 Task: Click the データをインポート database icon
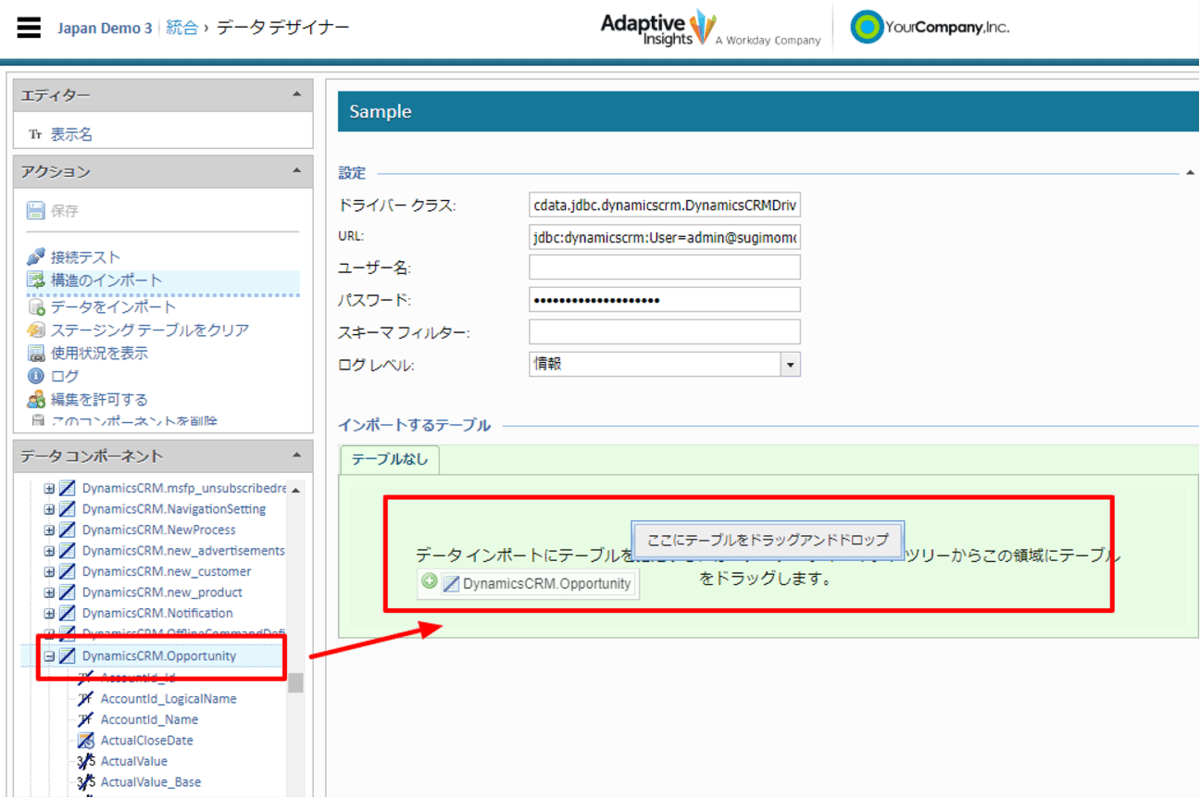coord(36,306)
